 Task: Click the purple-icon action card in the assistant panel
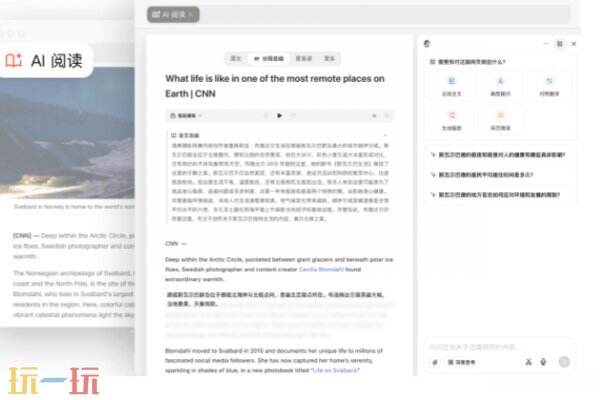[x=500, y=86]
